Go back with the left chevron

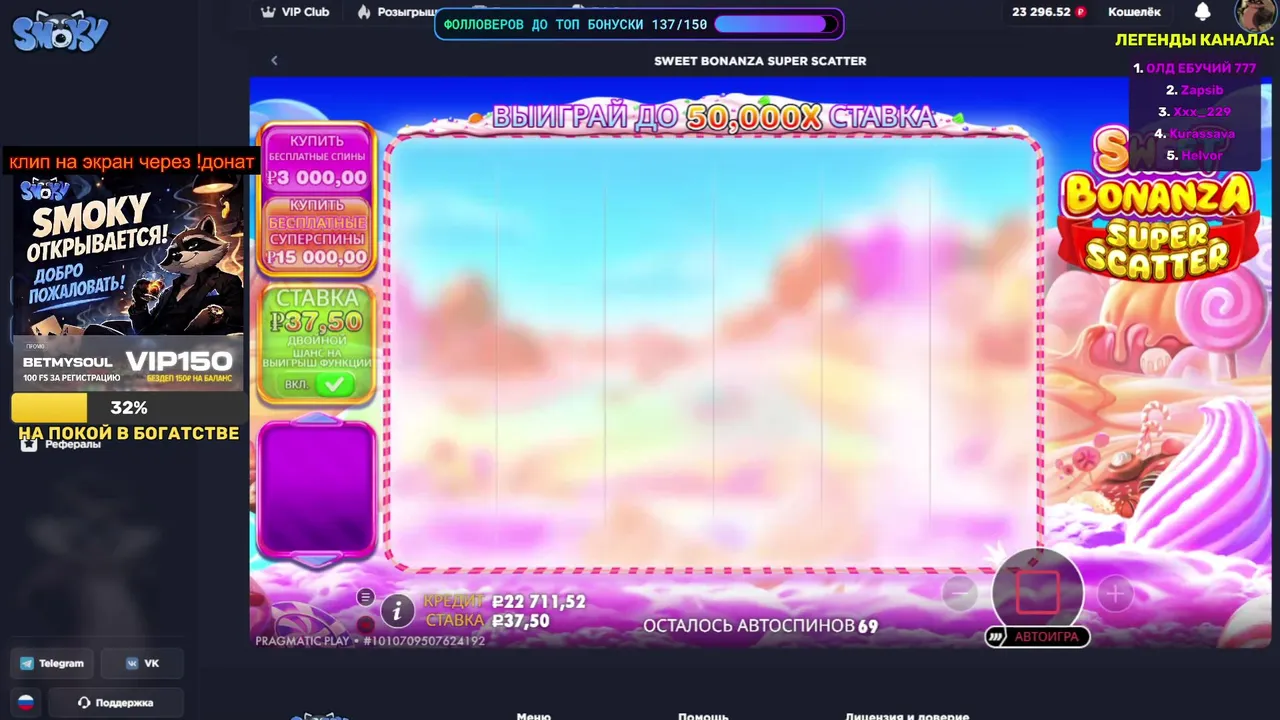[274, 60]
